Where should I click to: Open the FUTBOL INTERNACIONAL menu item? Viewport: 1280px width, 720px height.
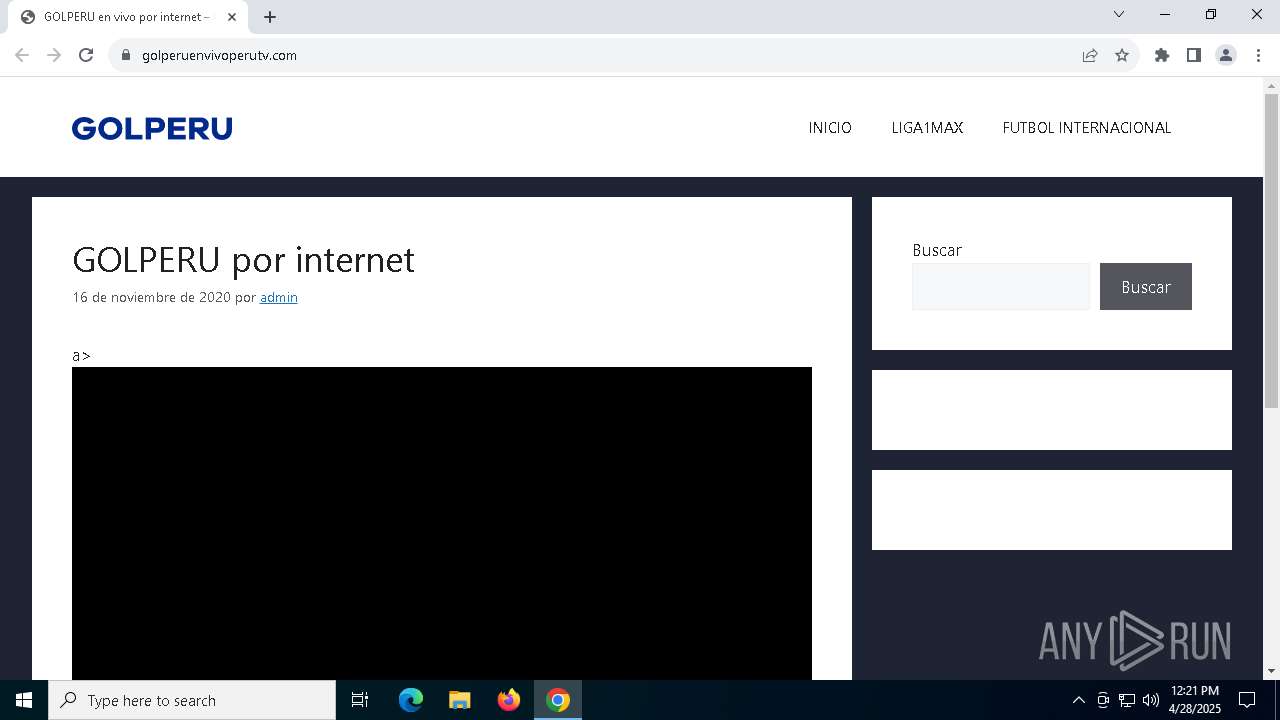tap(1087, 128)
